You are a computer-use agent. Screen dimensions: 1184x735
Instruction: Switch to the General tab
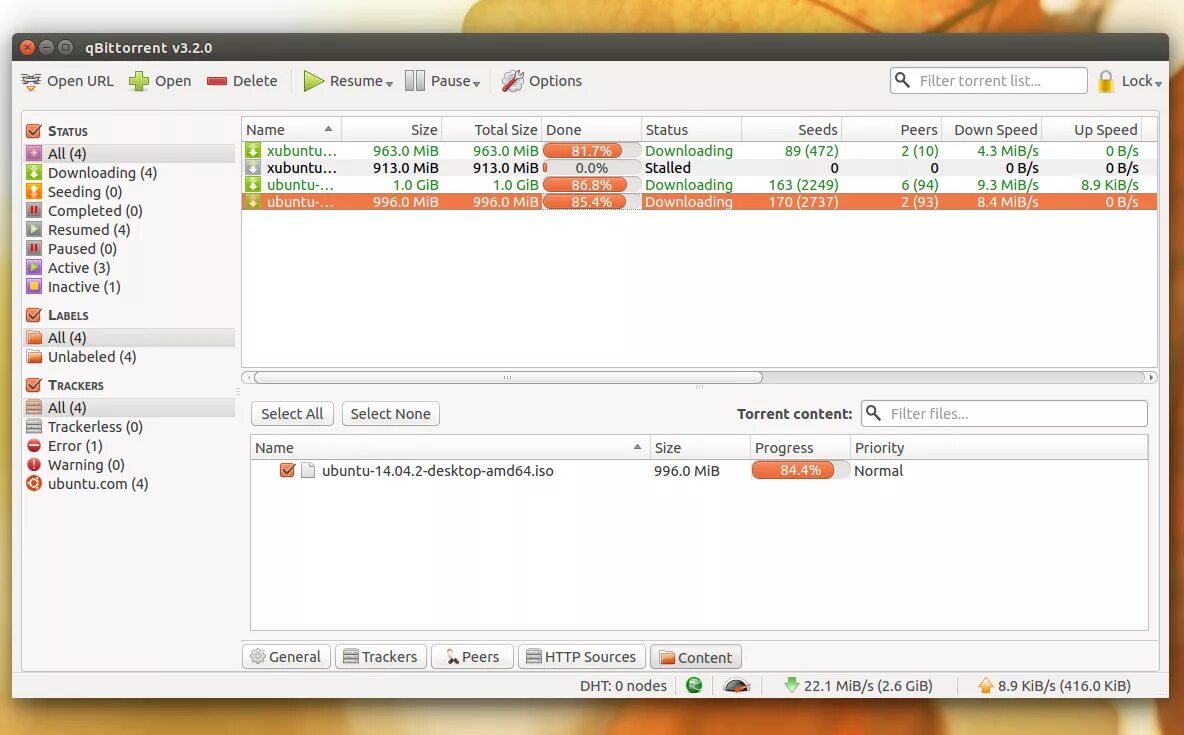point(286,656)
